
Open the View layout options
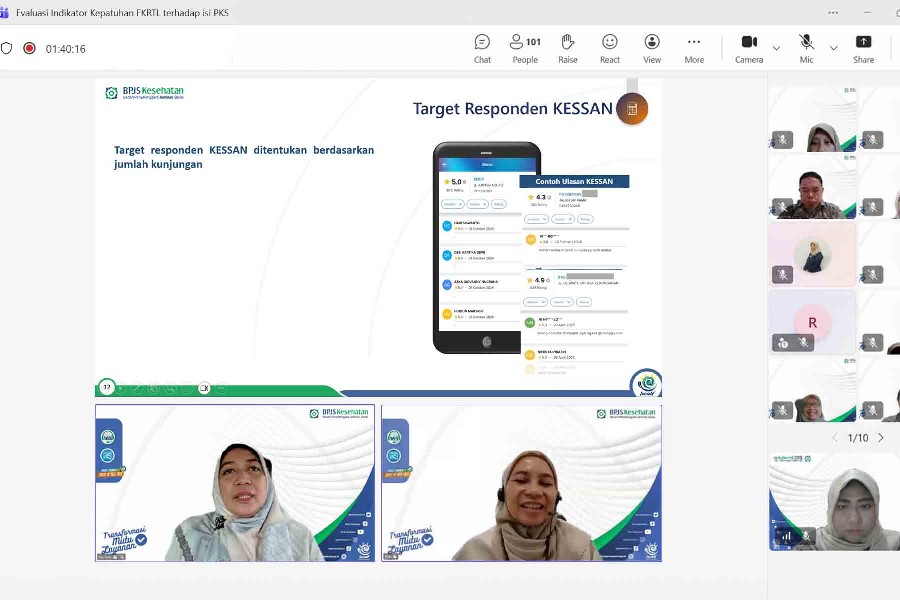click(x=652, y=49)
